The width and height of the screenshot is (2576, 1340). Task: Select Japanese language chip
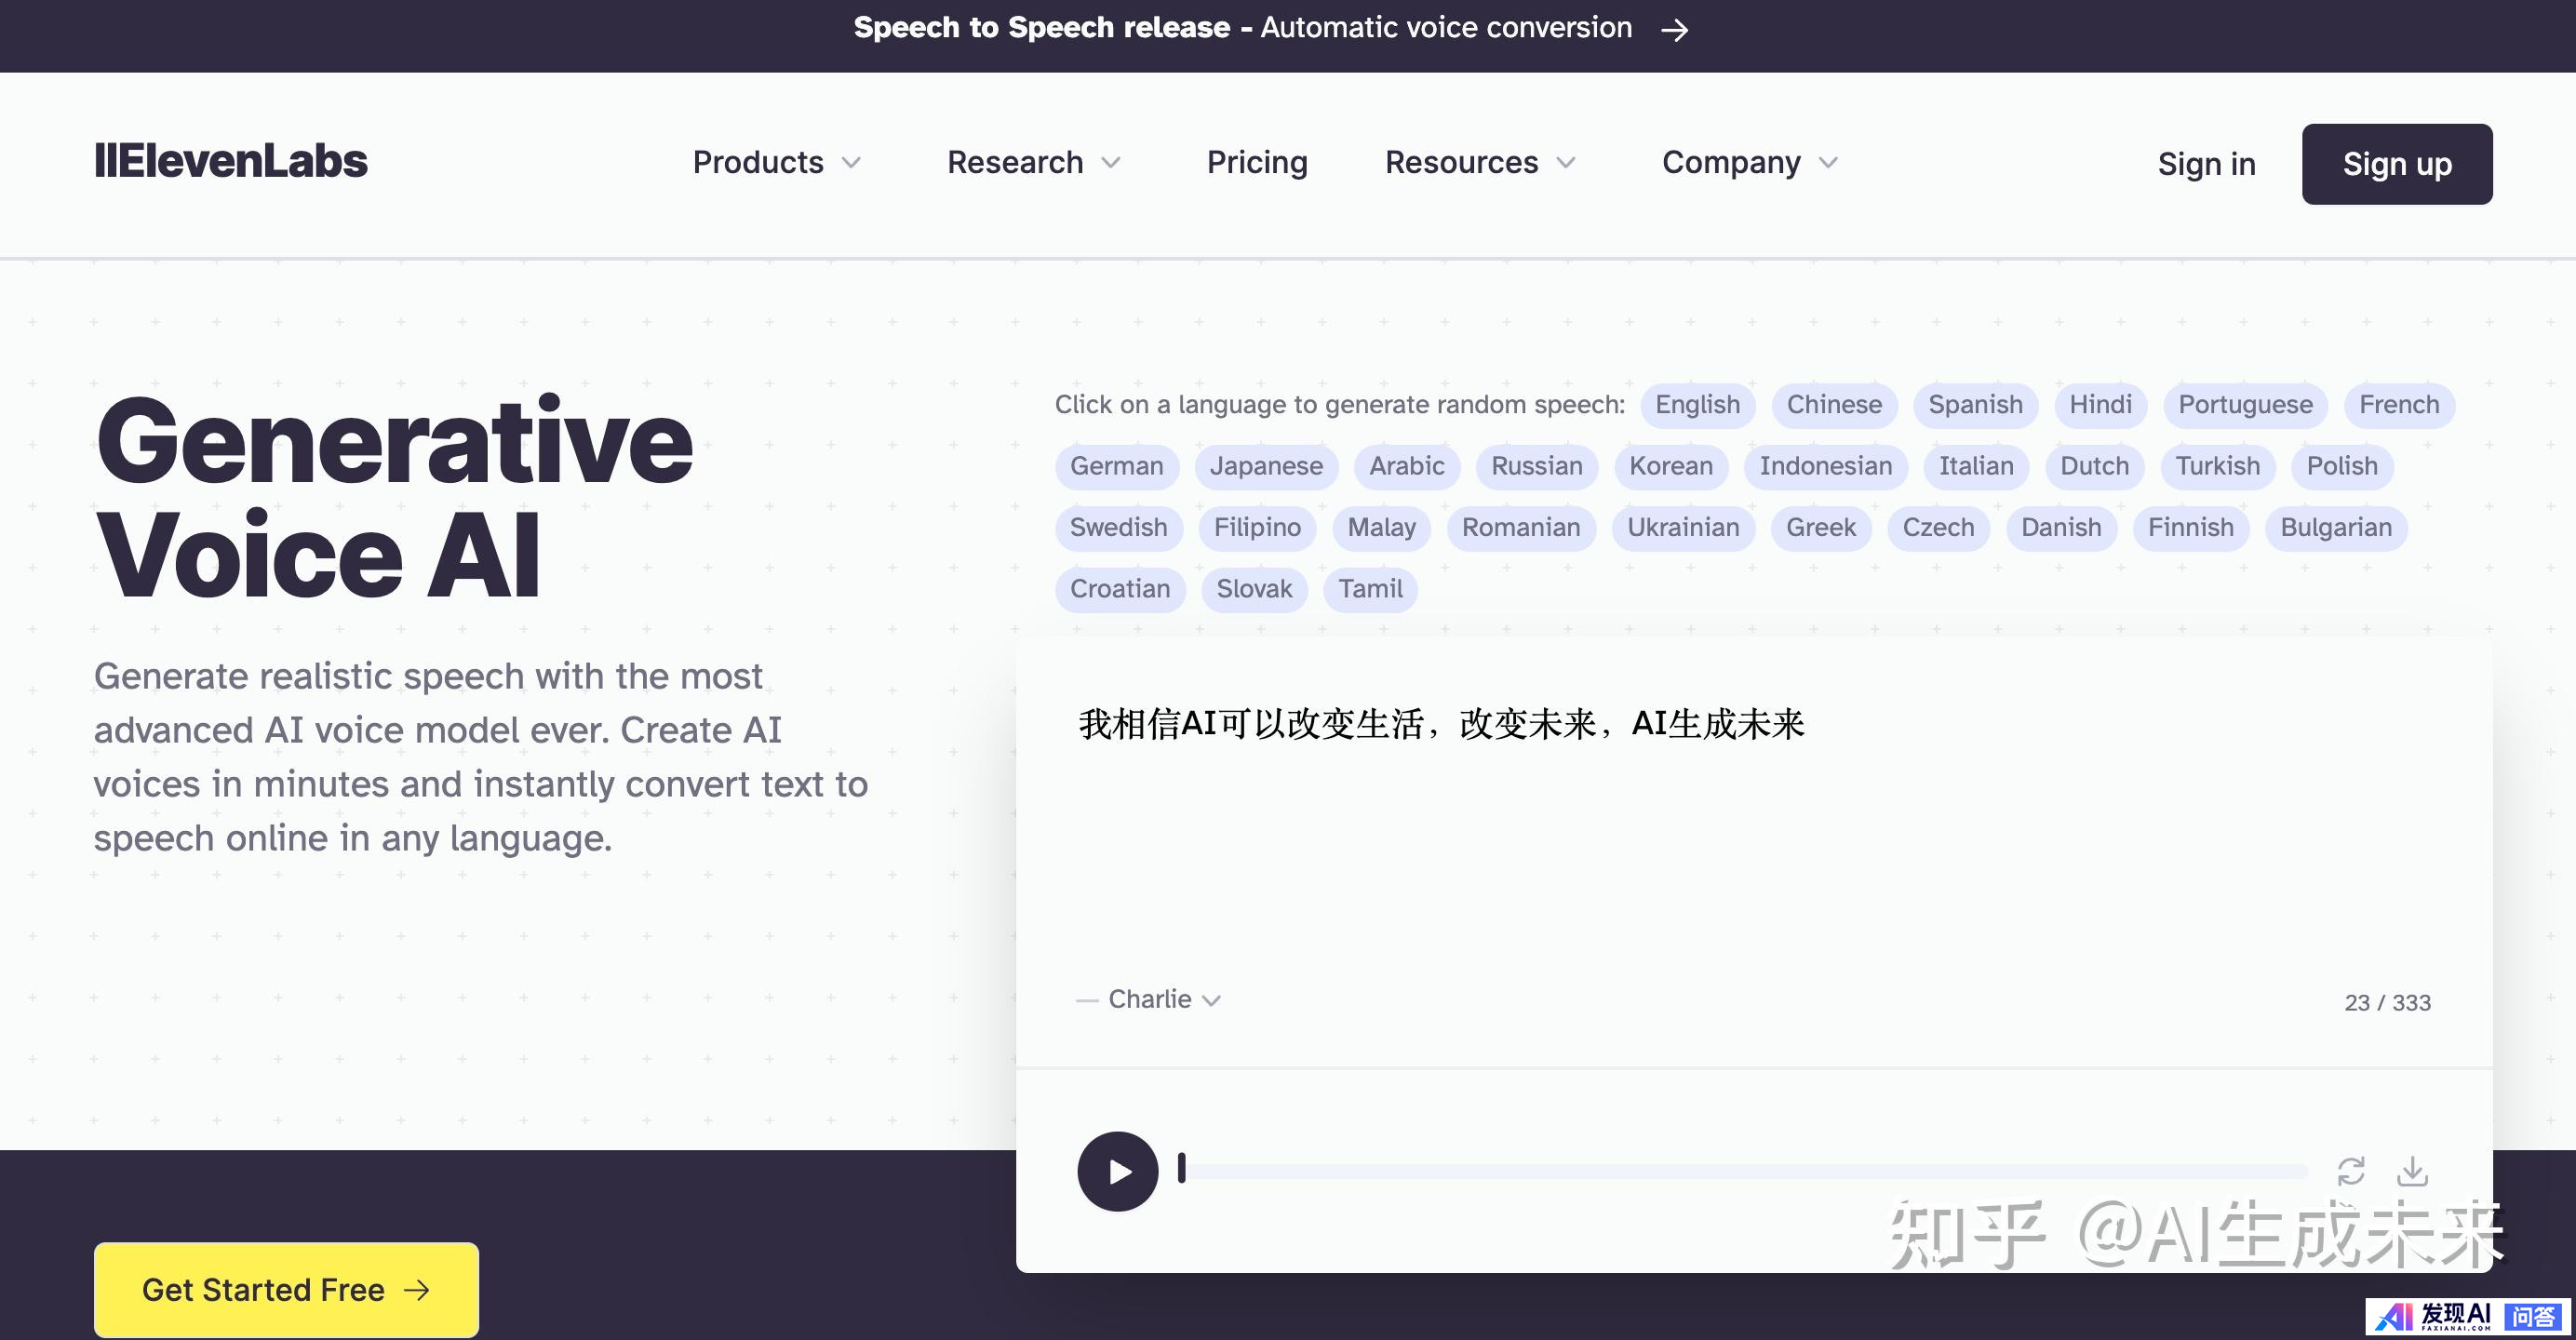point(1266,466)
